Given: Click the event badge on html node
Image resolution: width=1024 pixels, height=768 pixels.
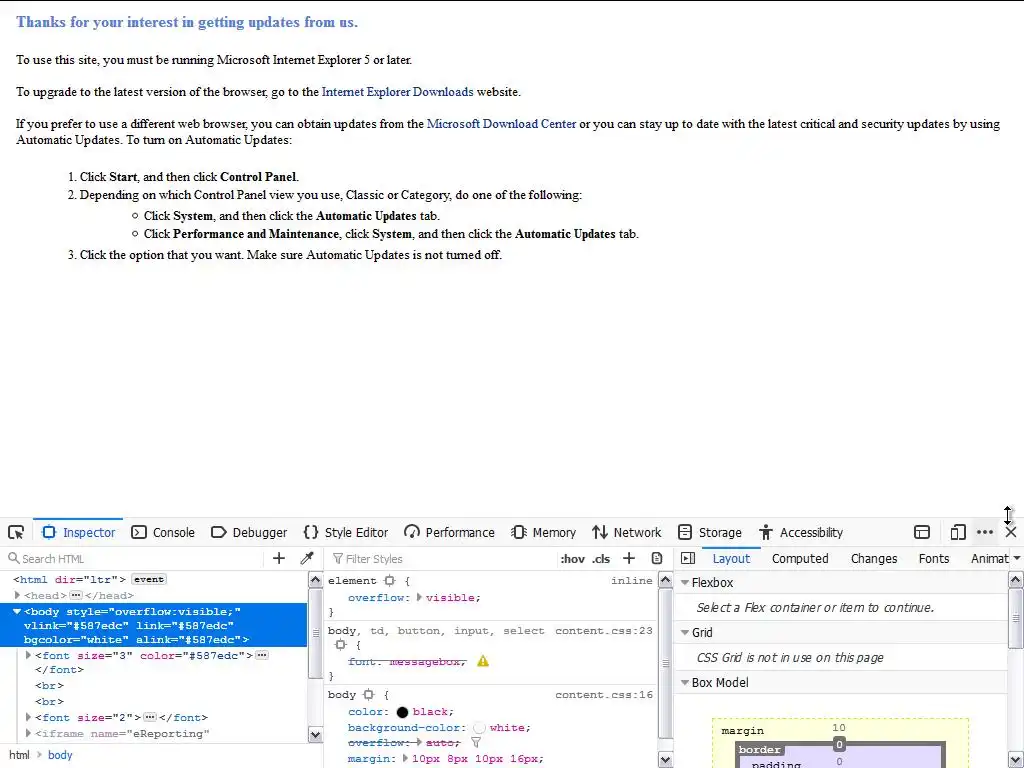Looking at the screenshot, I should (149, 579).
